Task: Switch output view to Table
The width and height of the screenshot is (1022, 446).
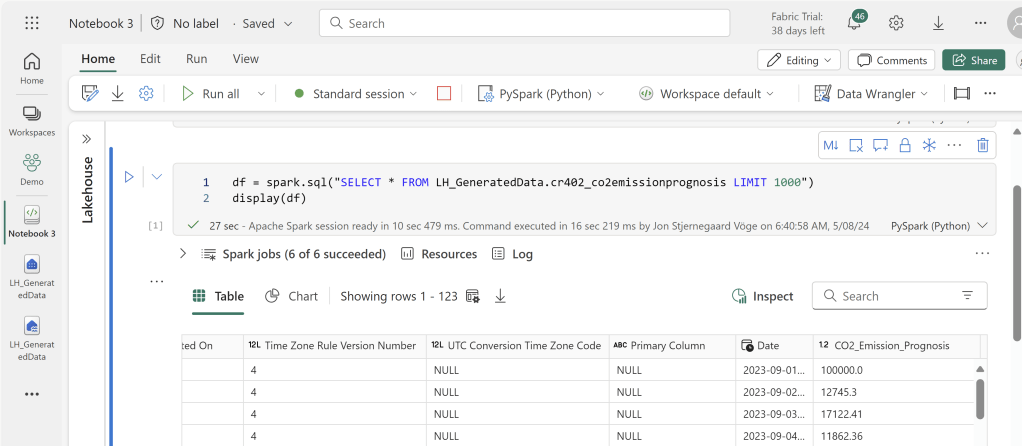Action: tap(217, 296)
